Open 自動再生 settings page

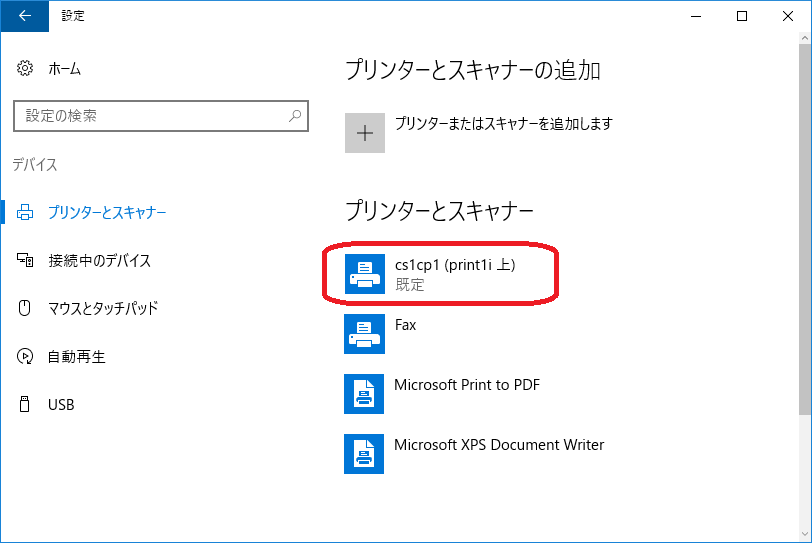(x=77, y=357)
